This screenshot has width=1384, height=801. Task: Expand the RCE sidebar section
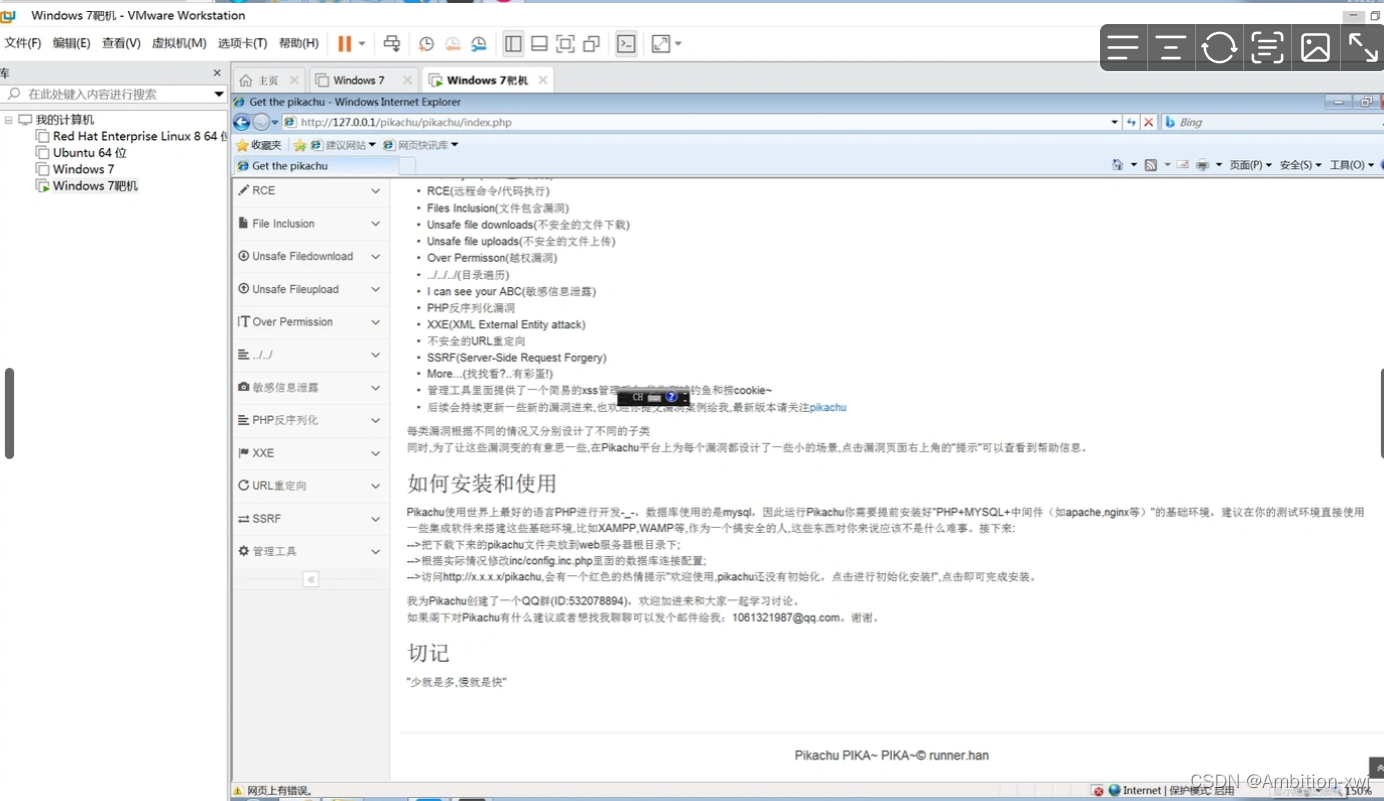click(311, 191)
